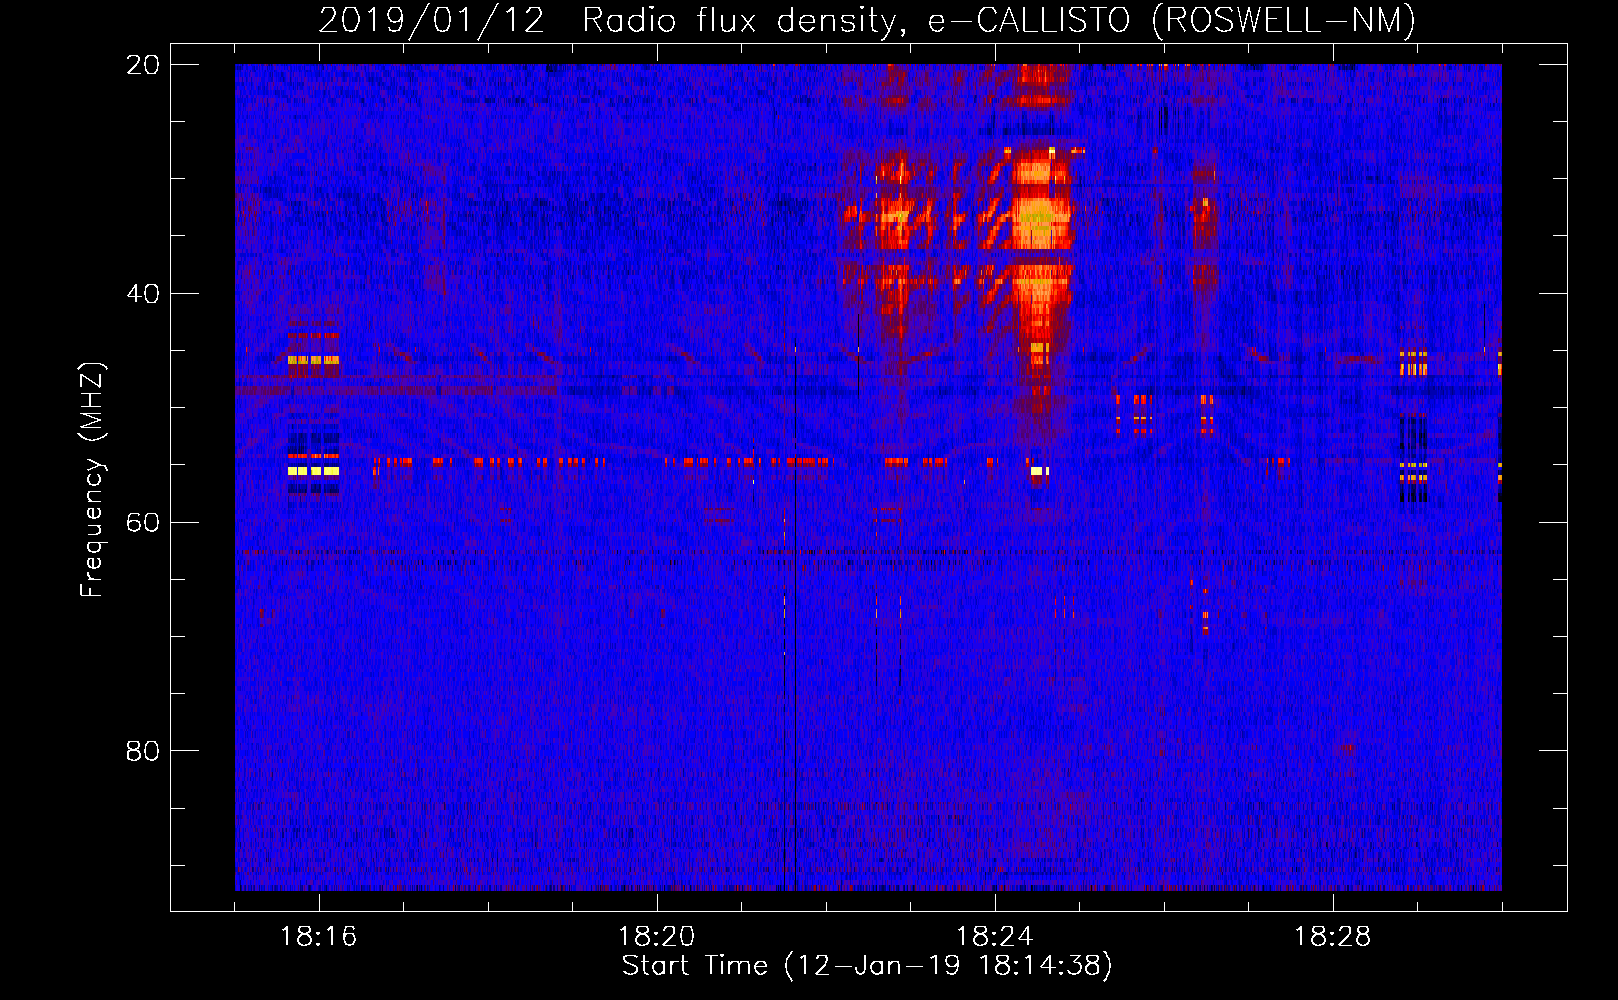1618x1000 pixels.
Task: Click the date "2019/01/12" in the title
Action: coord(432,20)
